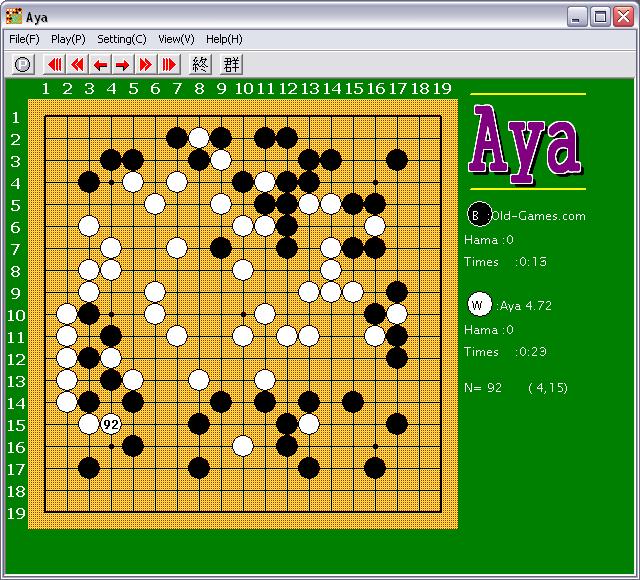The width and height of the screenshot is (640, 580).
Task: Open the Help(H) menu
Action: pyautogui.click(x=224, y=39)
